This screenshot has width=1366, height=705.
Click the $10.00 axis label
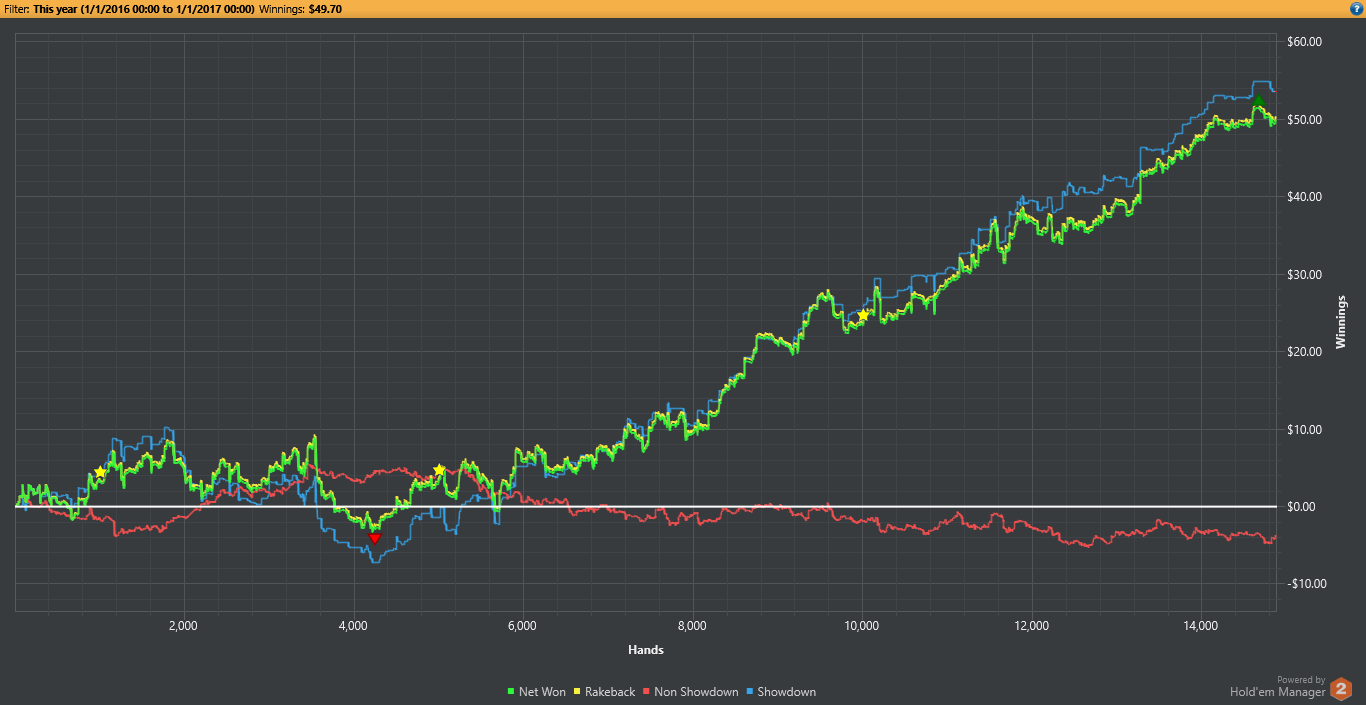[1305, 430]
